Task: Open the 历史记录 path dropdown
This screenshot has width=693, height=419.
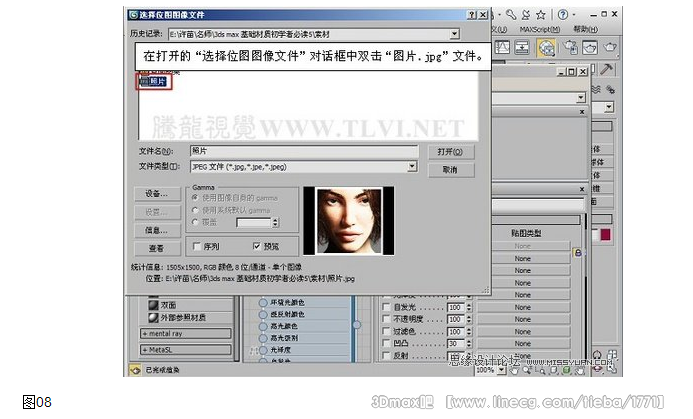Action: click(454, 34)
